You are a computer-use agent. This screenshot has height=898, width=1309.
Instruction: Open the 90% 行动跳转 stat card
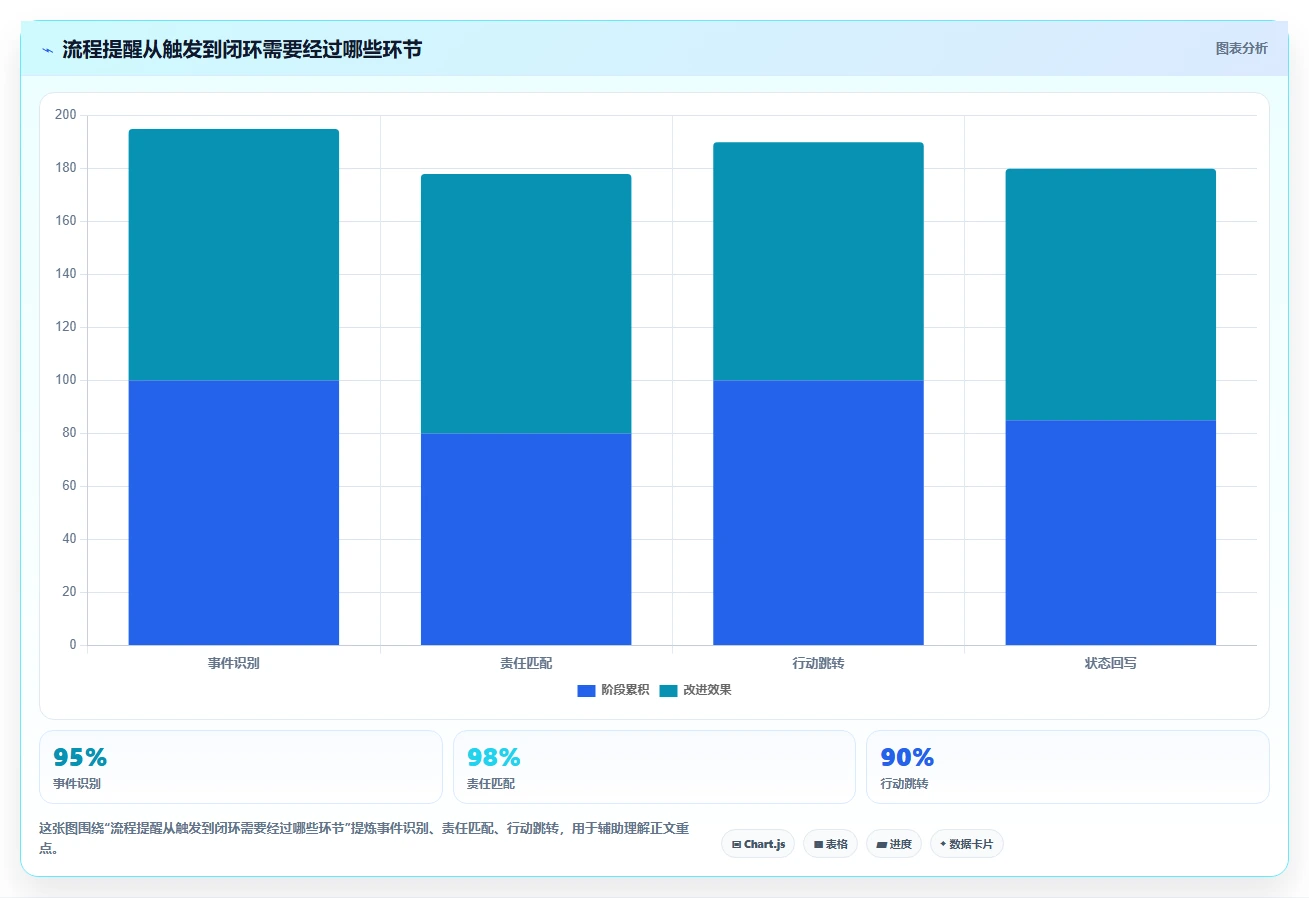1068,767
